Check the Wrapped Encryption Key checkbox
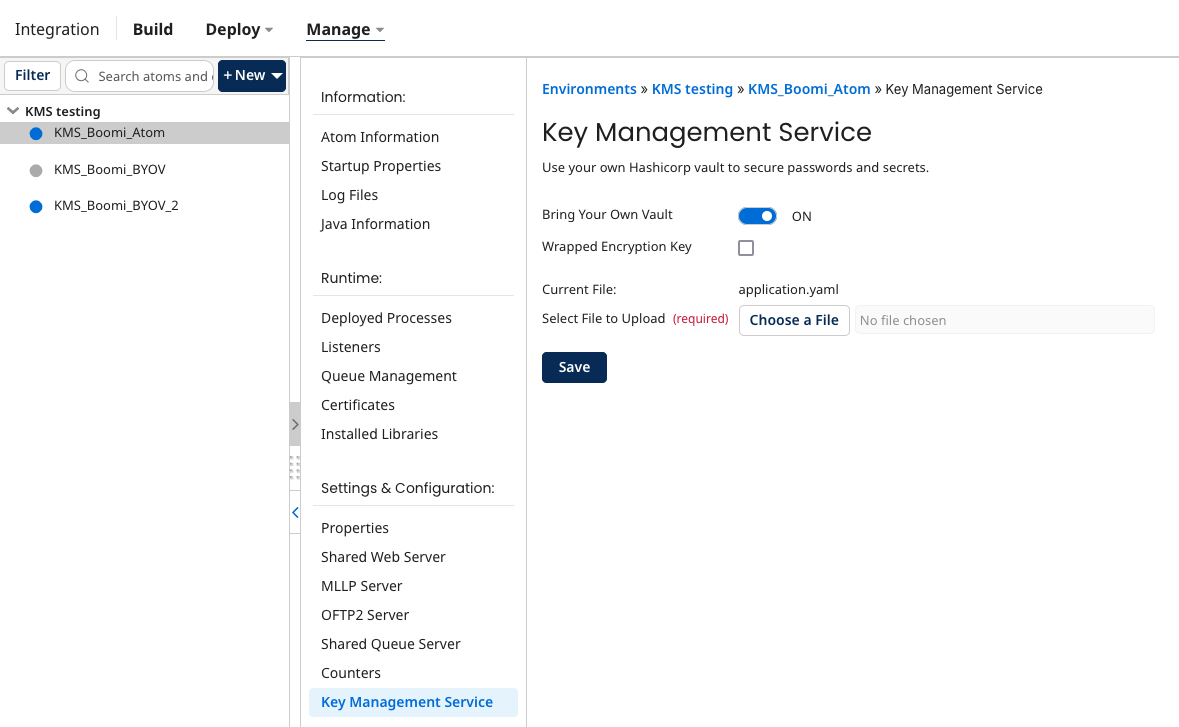Viewport: 1179px width, 727px height. tap(745, 247)
